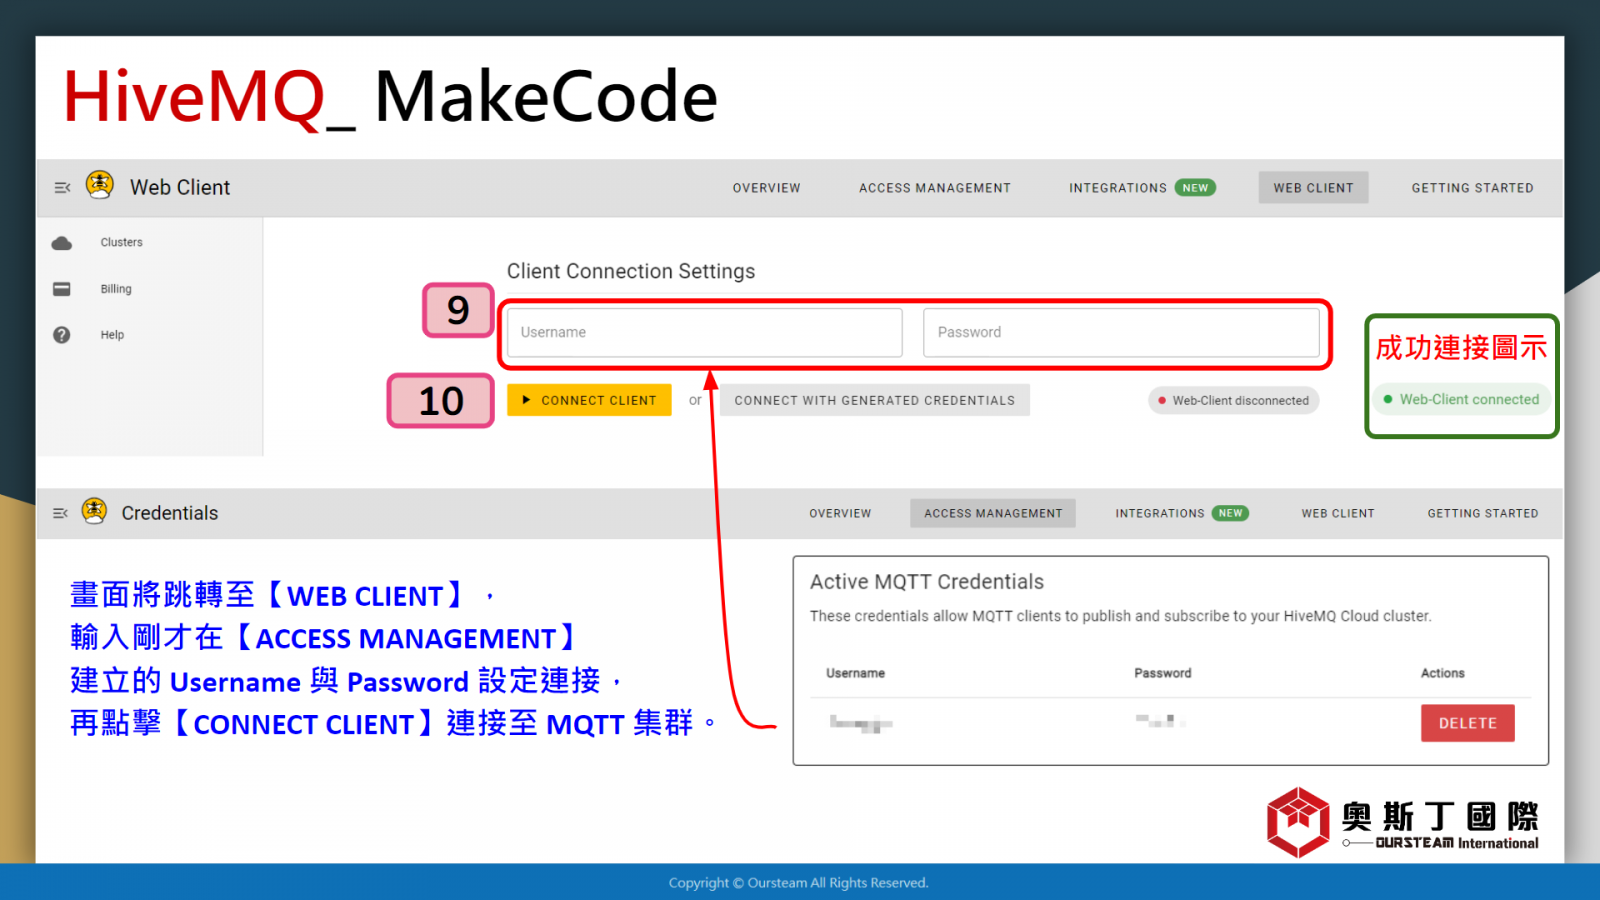The height and width of the screenshot is (900, 1600).
Task: Open Help question mark icon
Action: [62, 335]
